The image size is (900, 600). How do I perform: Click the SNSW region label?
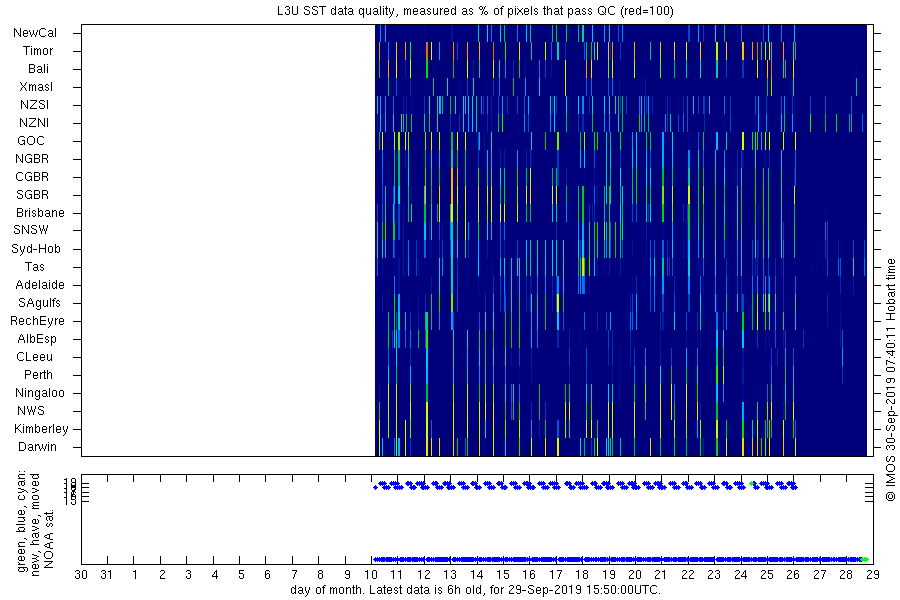pyautogui.click(x=31, y=230)
